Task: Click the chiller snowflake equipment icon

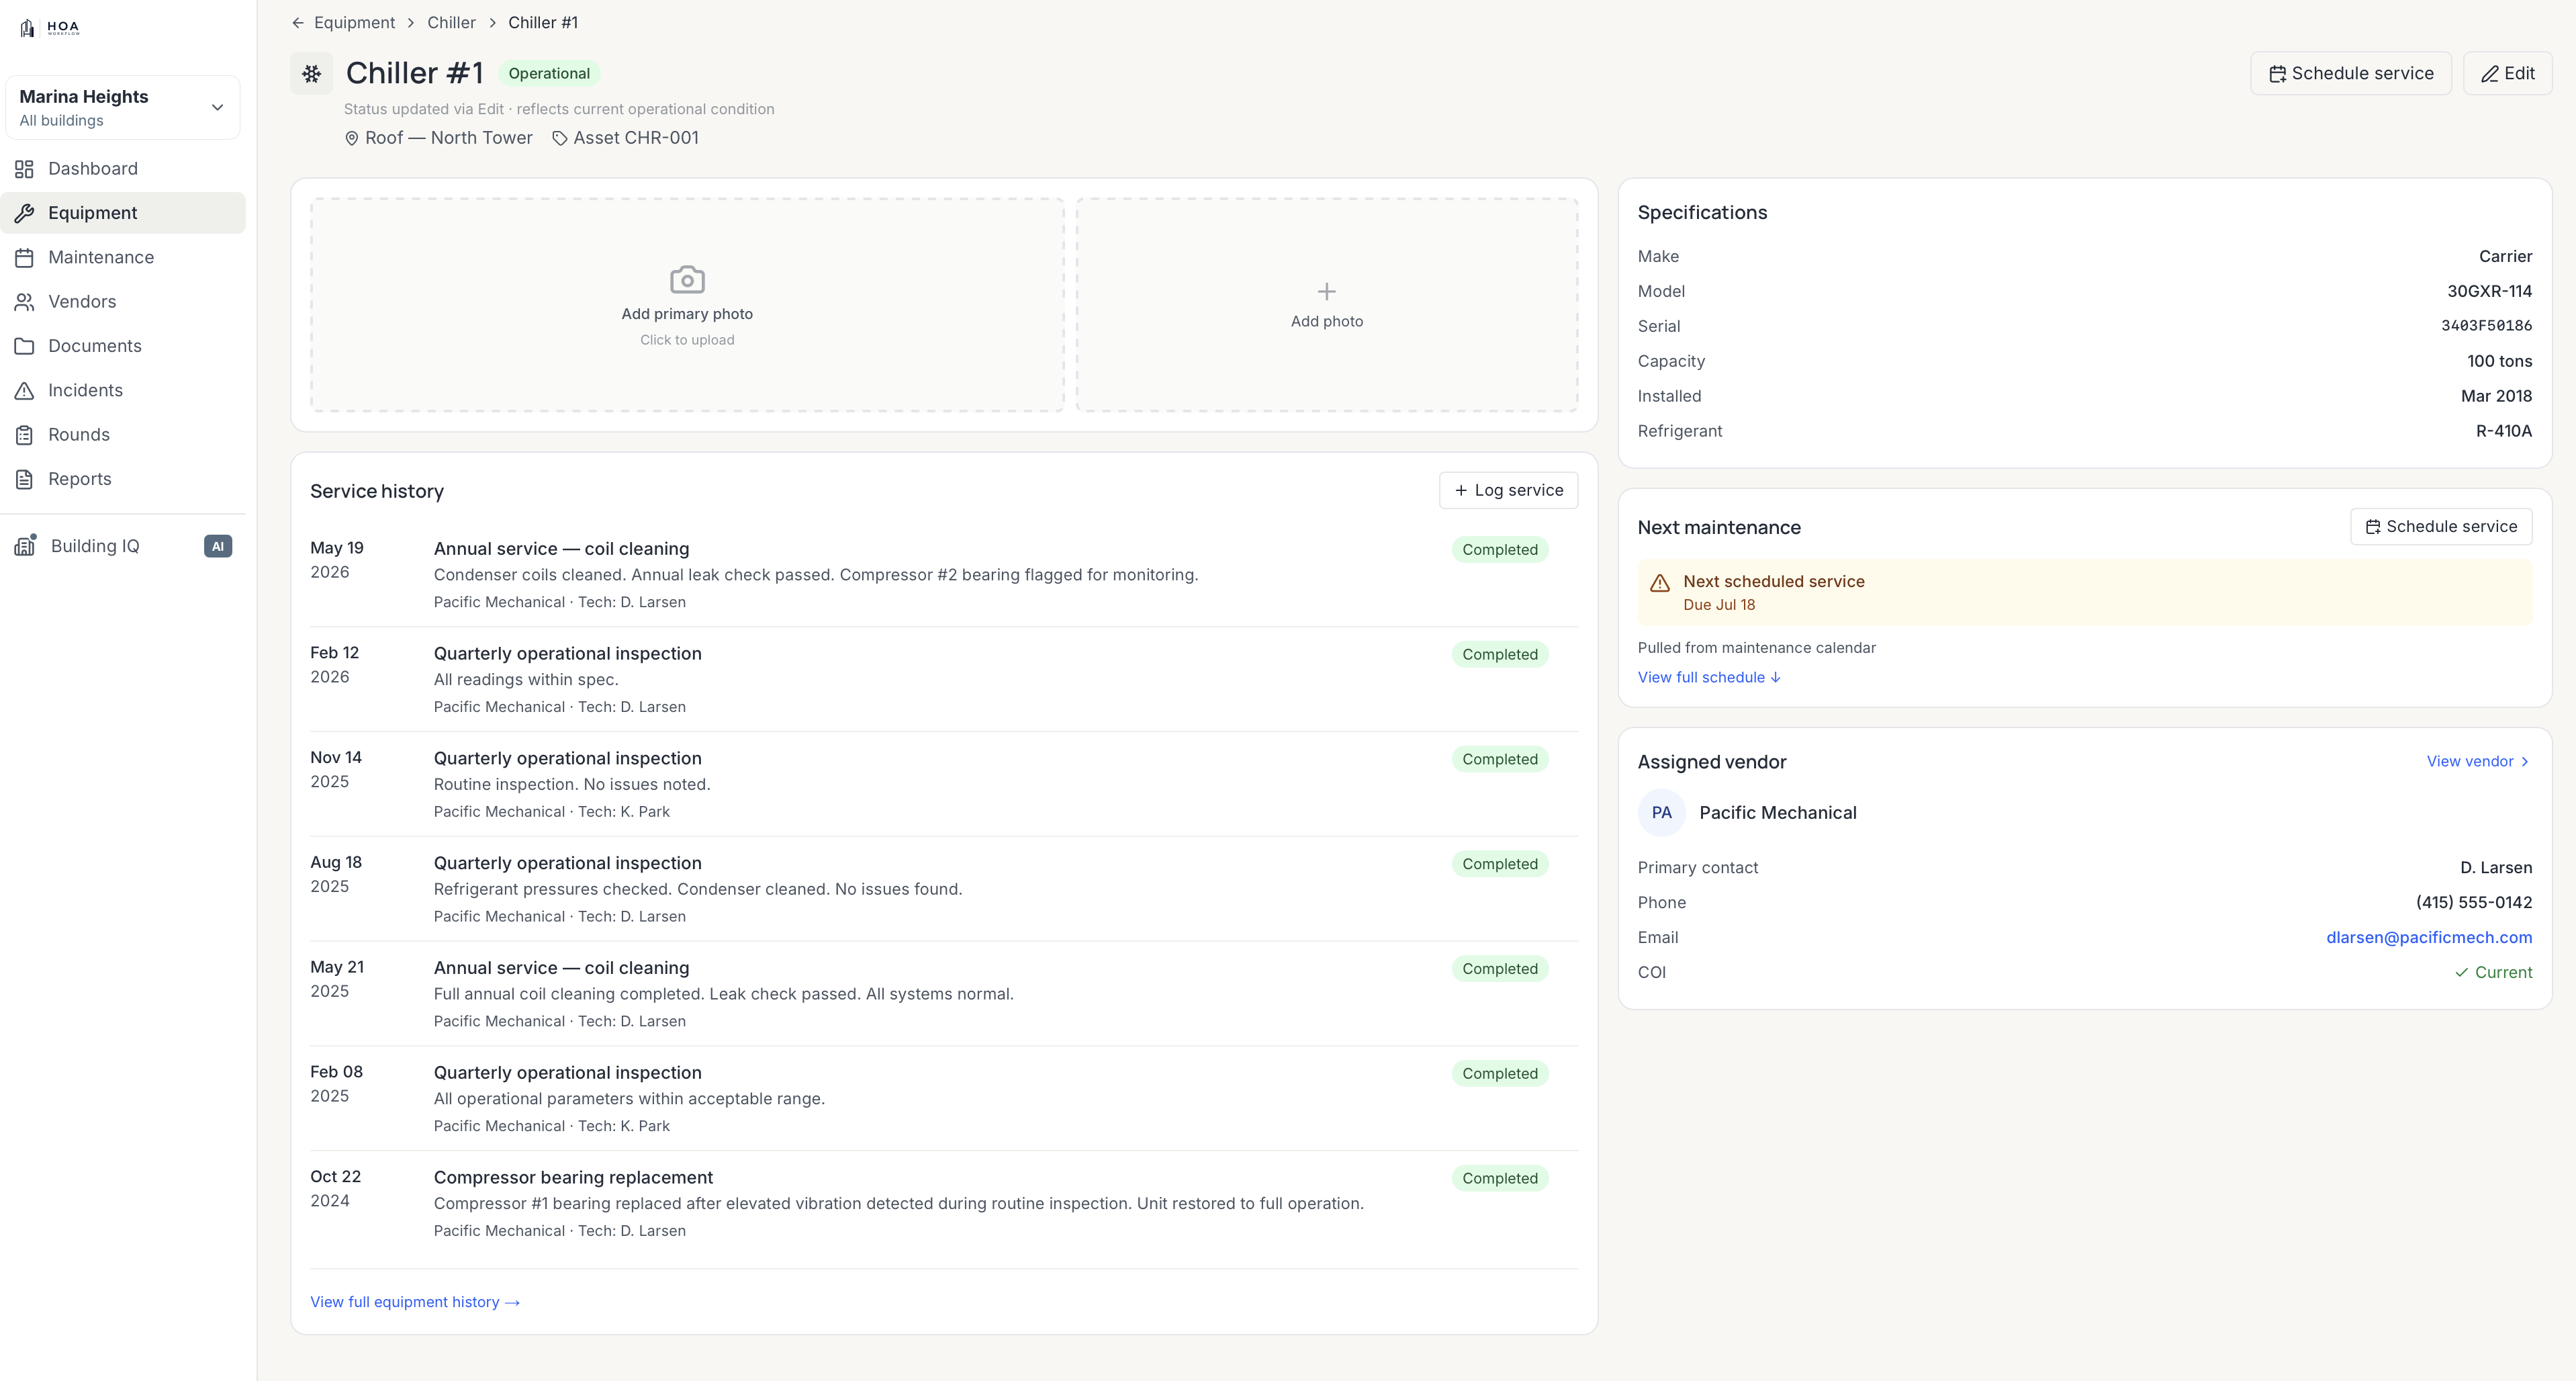Action: (312, 73)
